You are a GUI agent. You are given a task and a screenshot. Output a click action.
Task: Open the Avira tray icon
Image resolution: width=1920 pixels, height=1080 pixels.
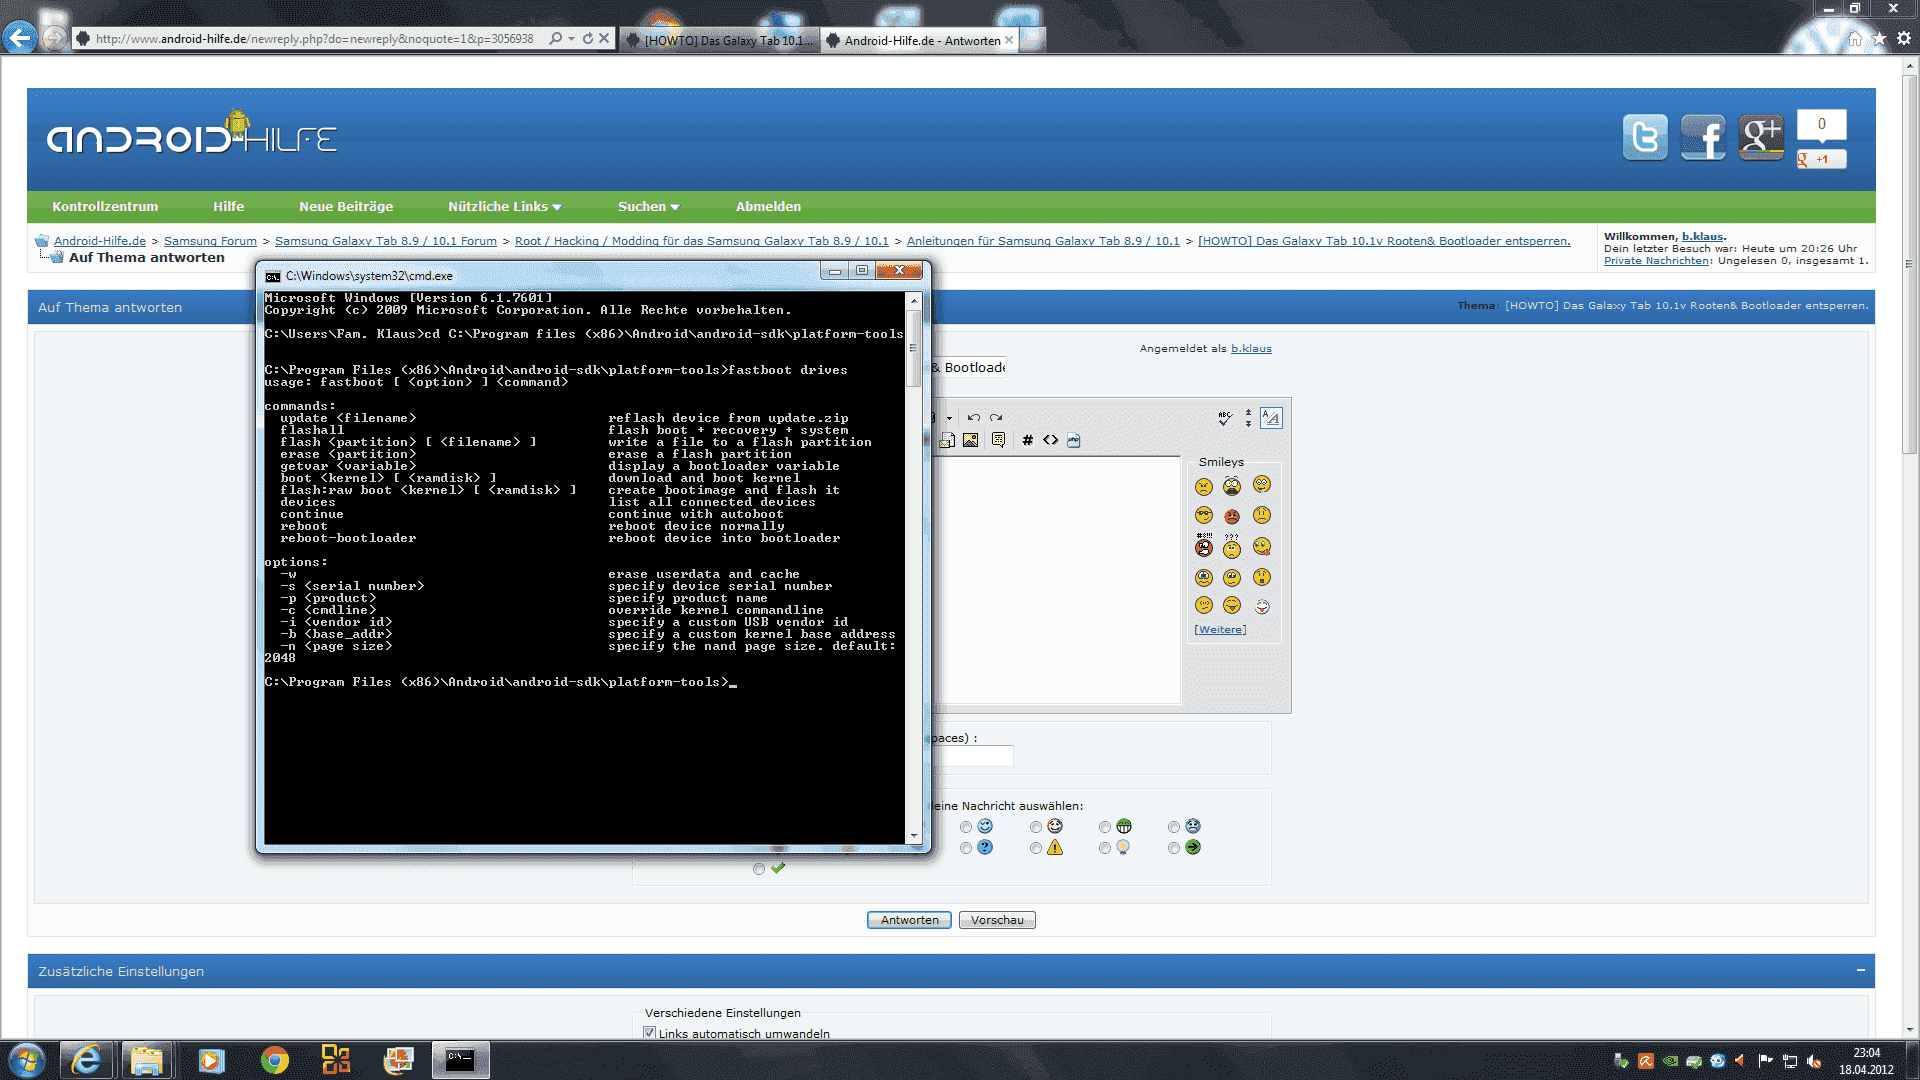click(1646, 1061)
